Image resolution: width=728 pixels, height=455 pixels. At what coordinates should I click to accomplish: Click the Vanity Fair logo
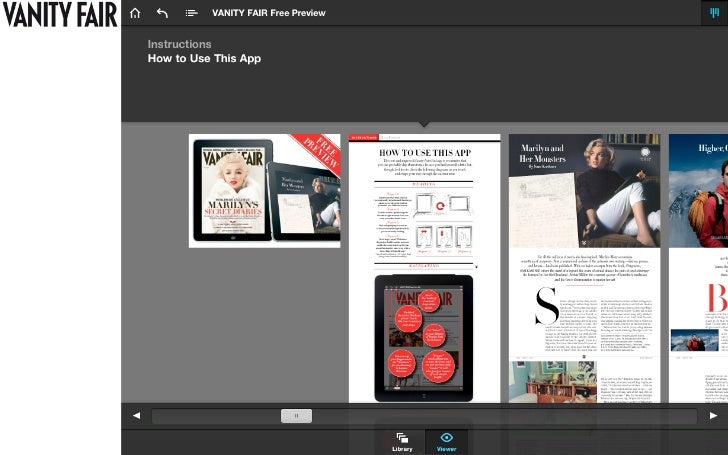(x=60, y=14)
